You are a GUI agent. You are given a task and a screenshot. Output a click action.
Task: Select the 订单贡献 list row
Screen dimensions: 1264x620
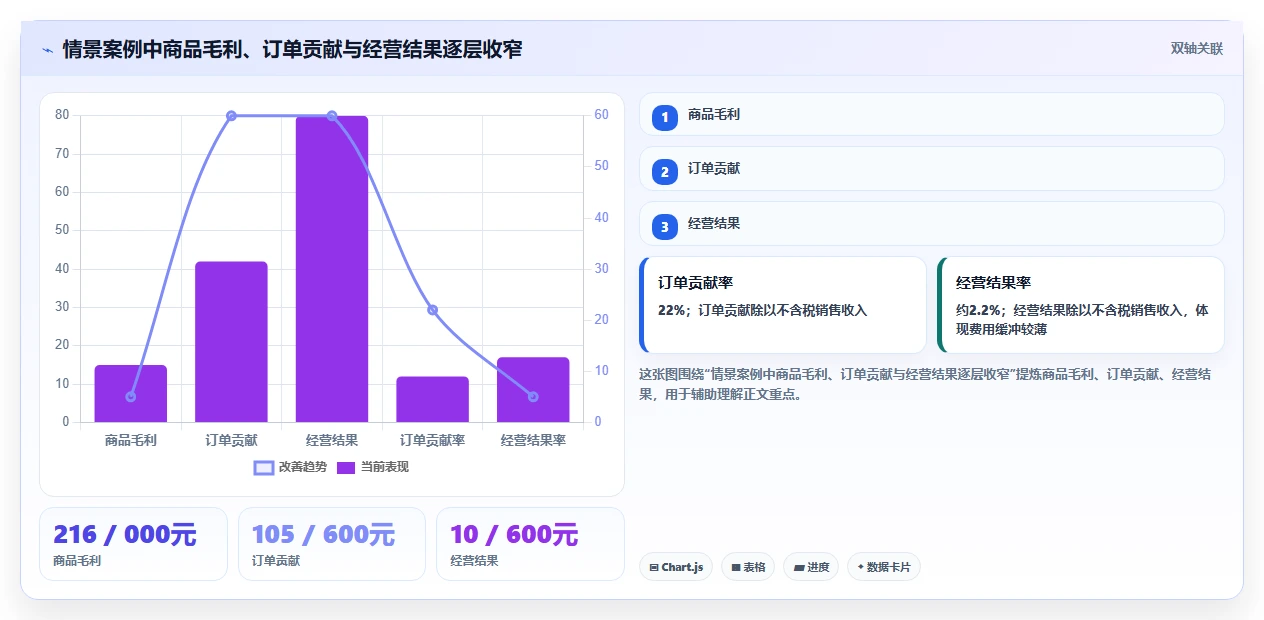(932, 168)
